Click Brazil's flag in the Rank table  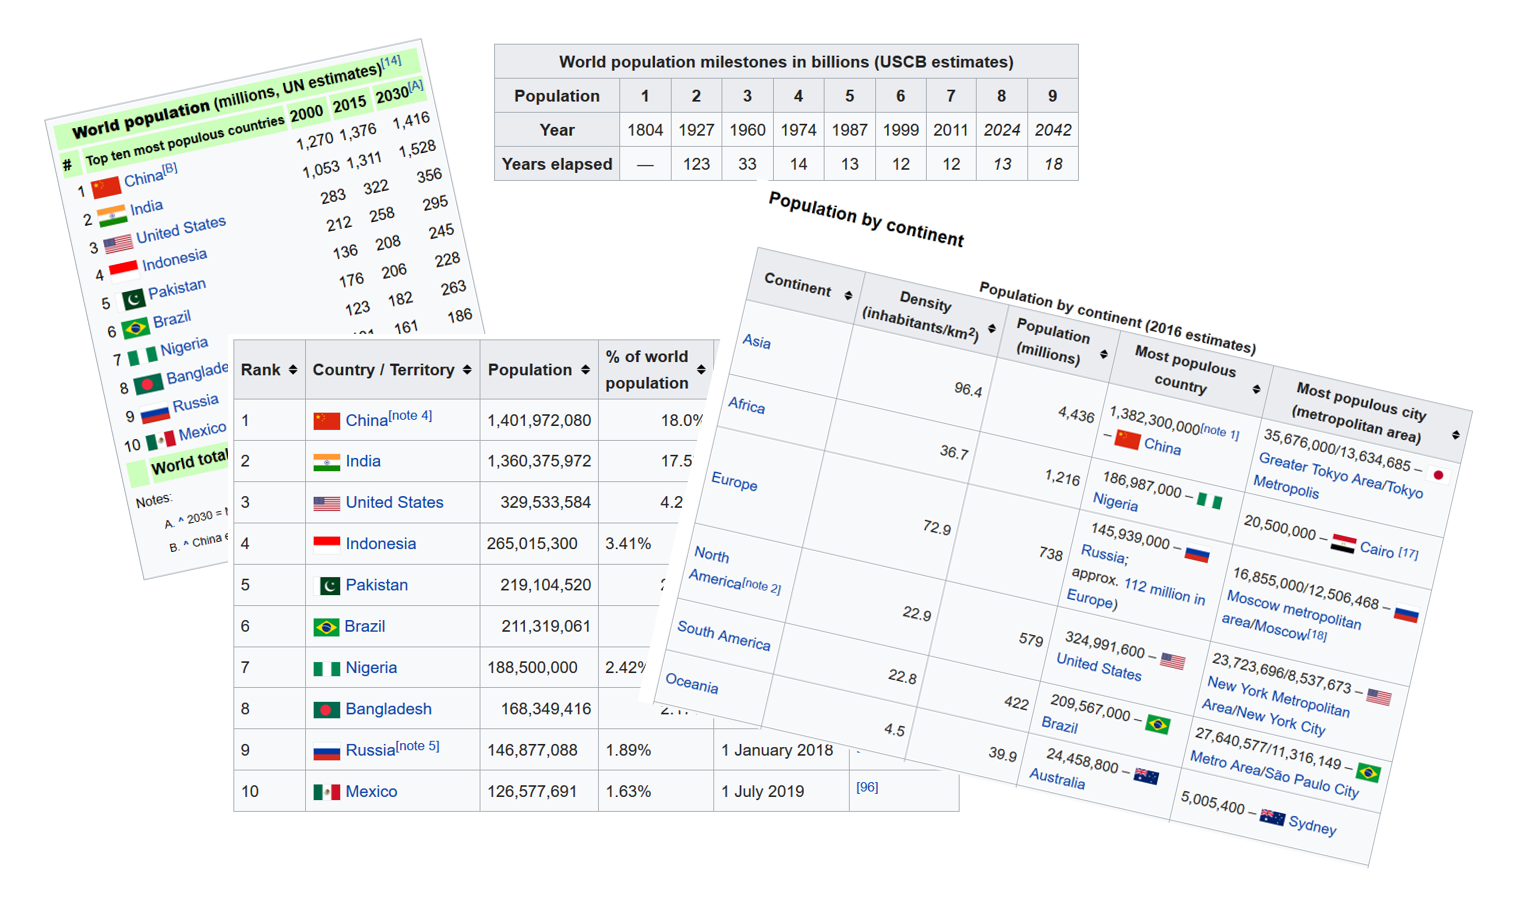pyautogui.click(x=326, y=627)
